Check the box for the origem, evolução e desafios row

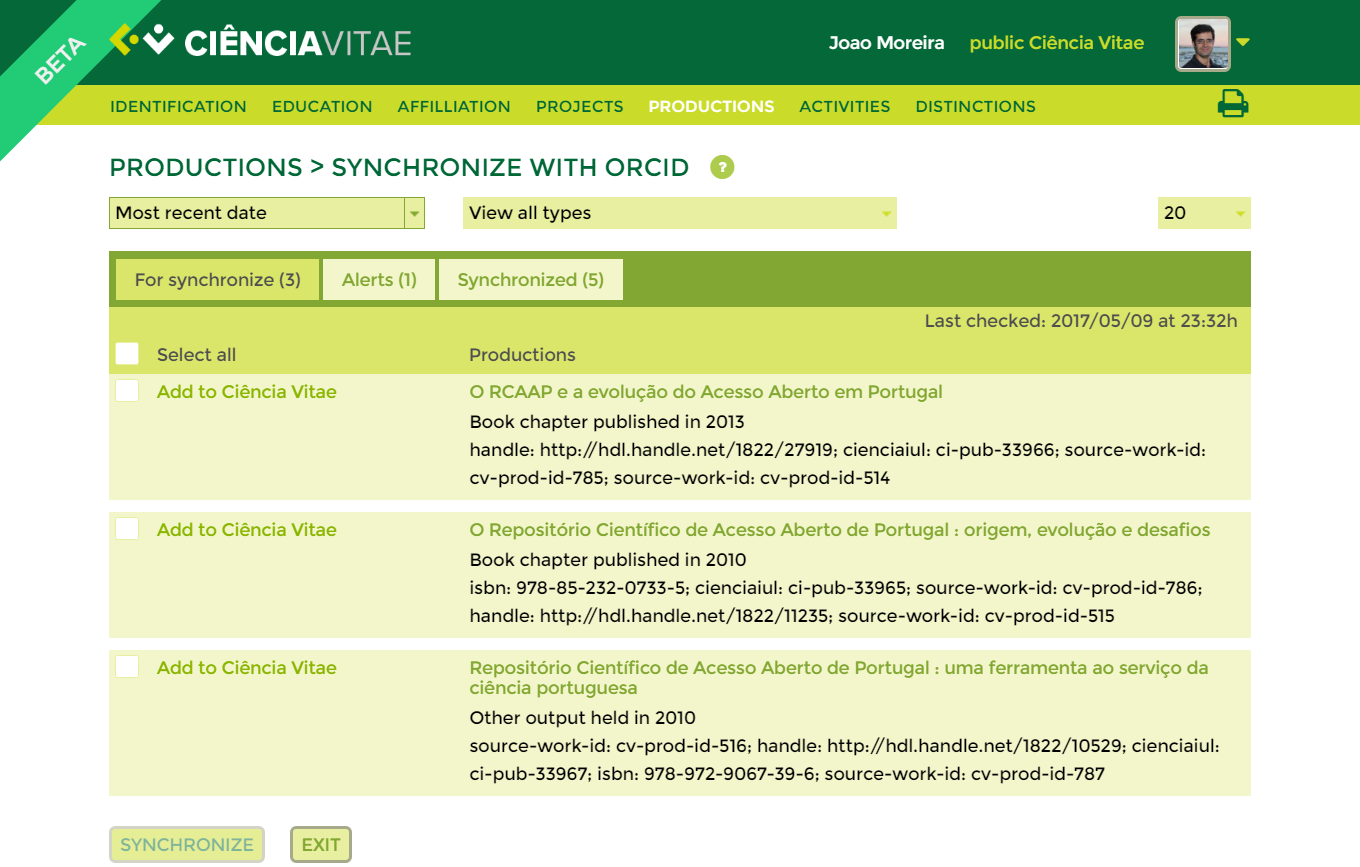[127, 529]
